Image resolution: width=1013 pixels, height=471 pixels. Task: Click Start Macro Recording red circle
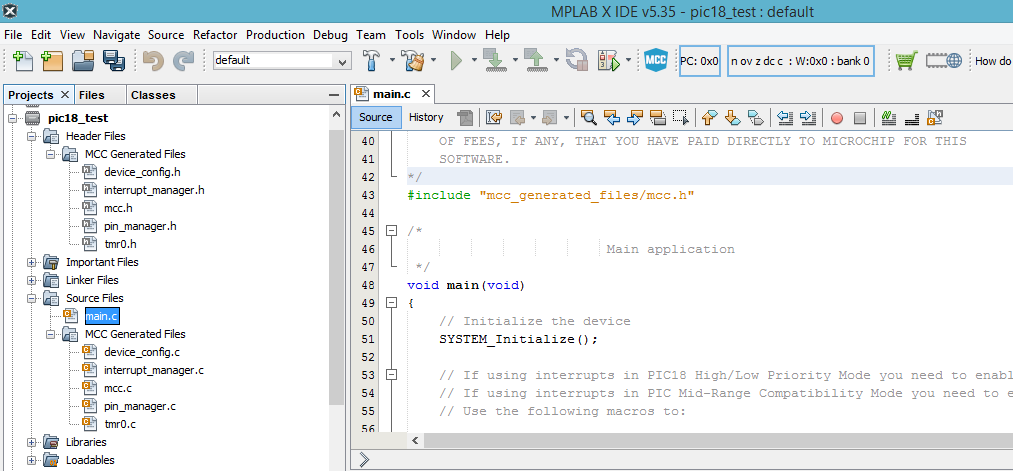tap(837, 118)
